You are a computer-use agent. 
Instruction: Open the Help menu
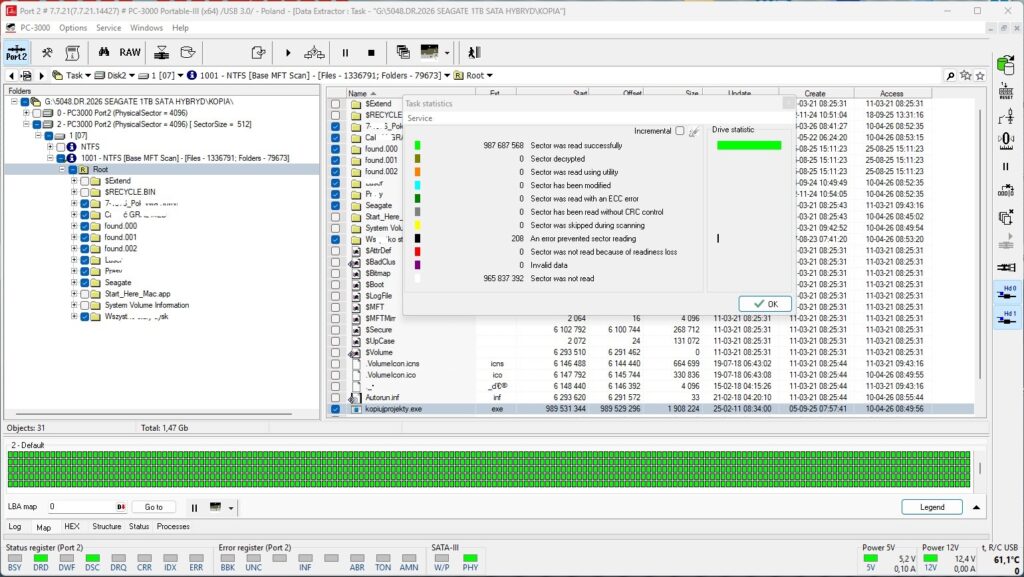[180, 28]
